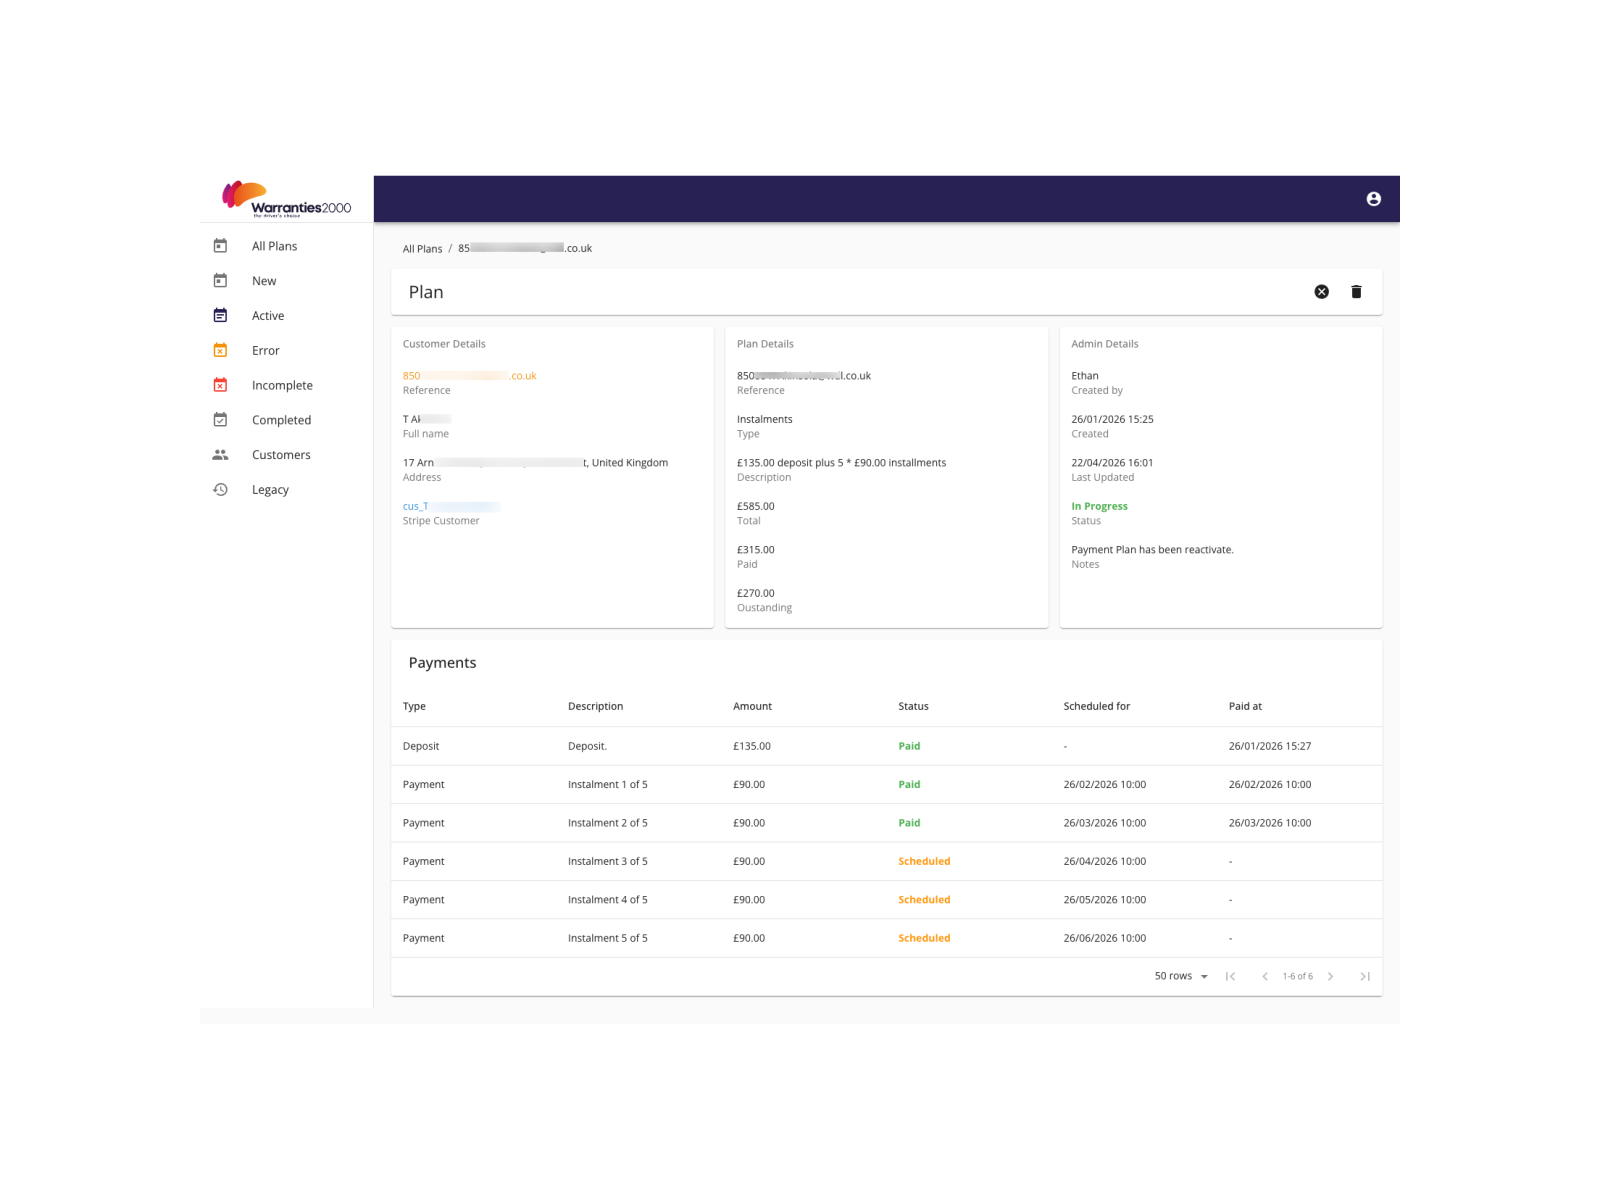Open the cus_T Stripe customer link
The height and width of the screenshot is (1200, 1600).
pos(451,507)
